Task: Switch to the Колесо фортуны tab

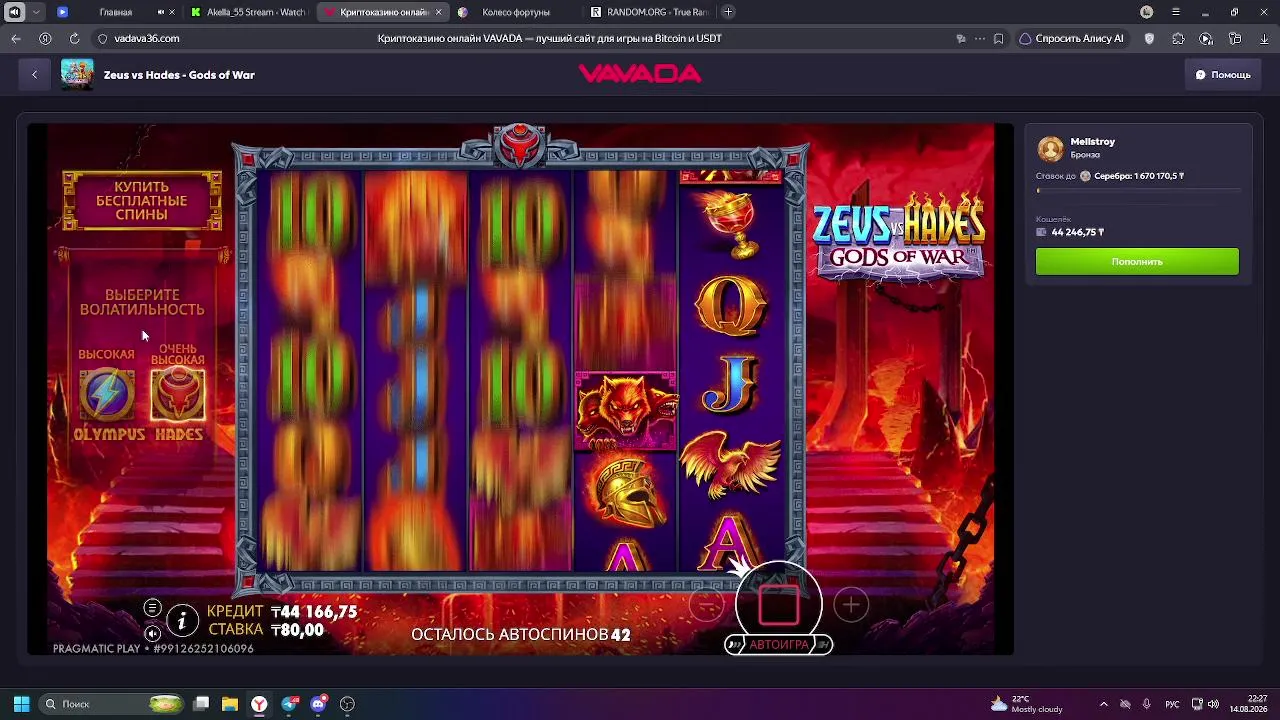Action: [x=516, y=12]
